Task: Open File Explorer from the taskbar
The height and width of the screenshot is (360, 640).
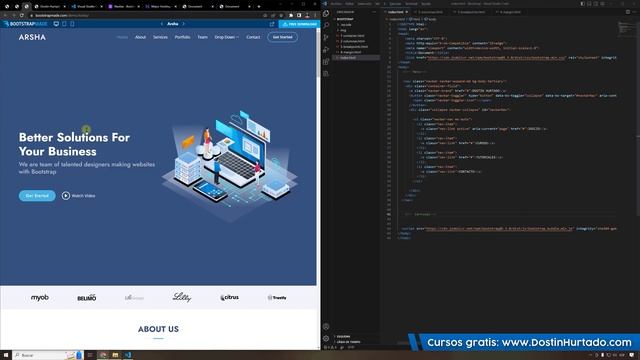Action: (116, 355)
